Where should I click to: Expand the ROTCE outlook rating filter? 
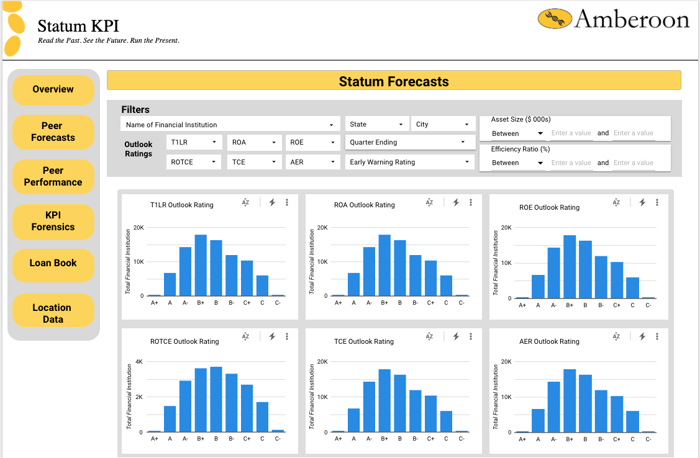[x=194, y=162]
